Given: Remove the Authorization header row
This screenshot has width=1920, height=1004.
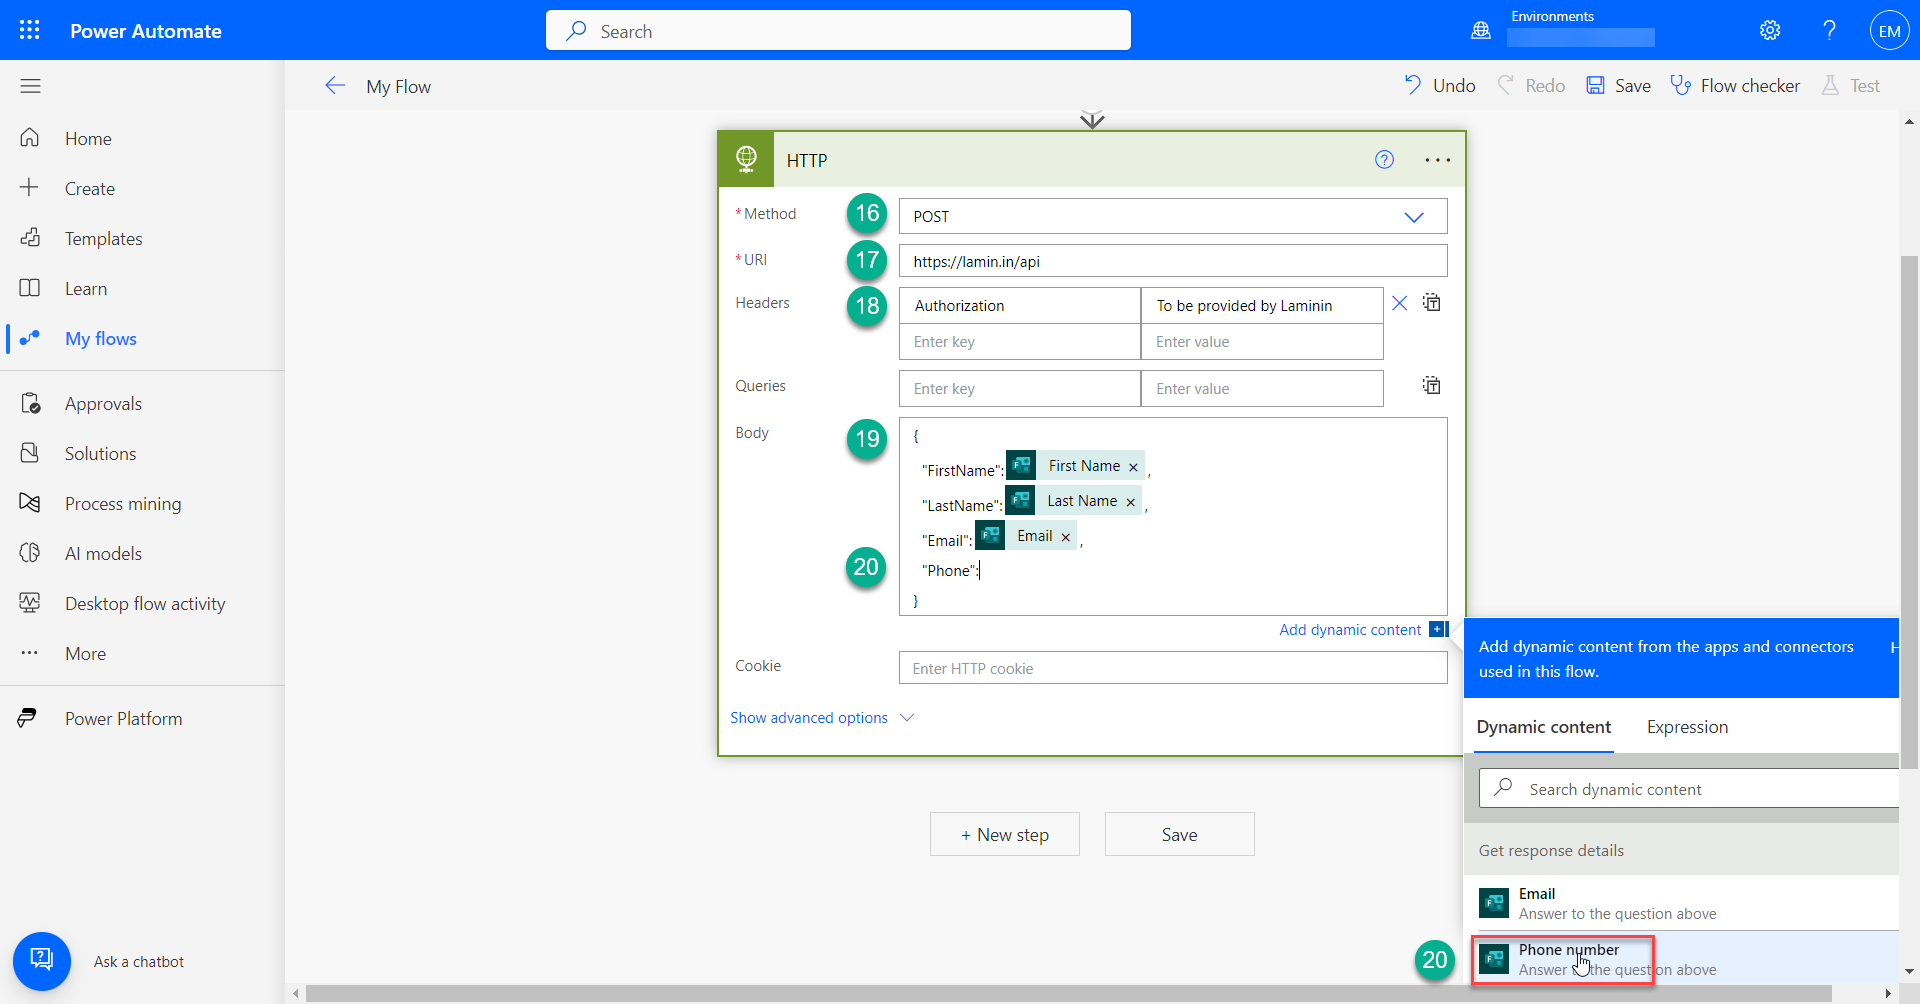Looking at the screenshot, I should click(x=1399, y=303).
